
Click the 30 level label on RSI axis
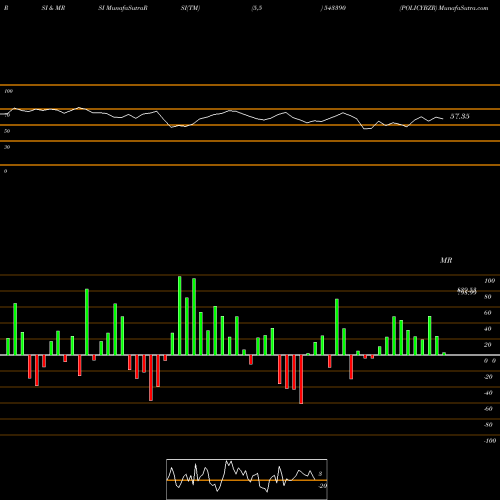[x=7, y=147]
